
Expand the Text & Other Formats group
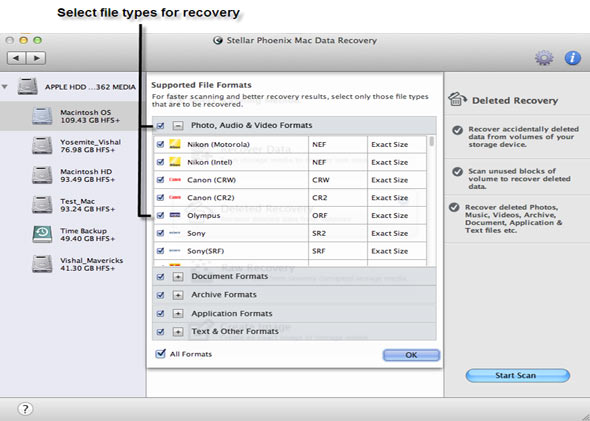pyautogui.click(x=178, y=331)
